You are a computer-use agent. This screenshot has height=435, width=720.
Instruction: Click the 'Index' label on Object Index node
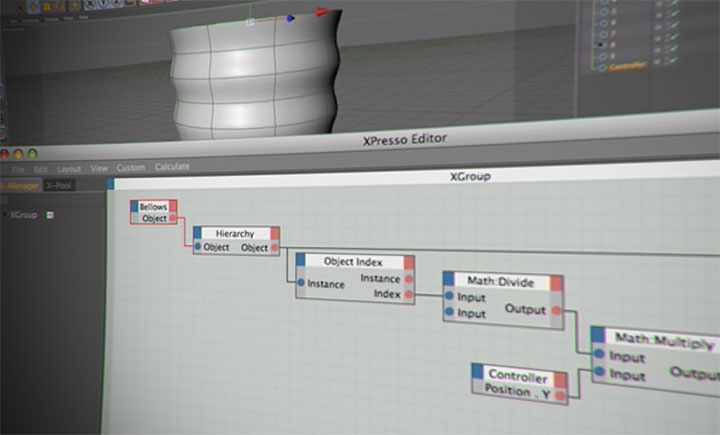pyautogui.click(x=387, y=294)
